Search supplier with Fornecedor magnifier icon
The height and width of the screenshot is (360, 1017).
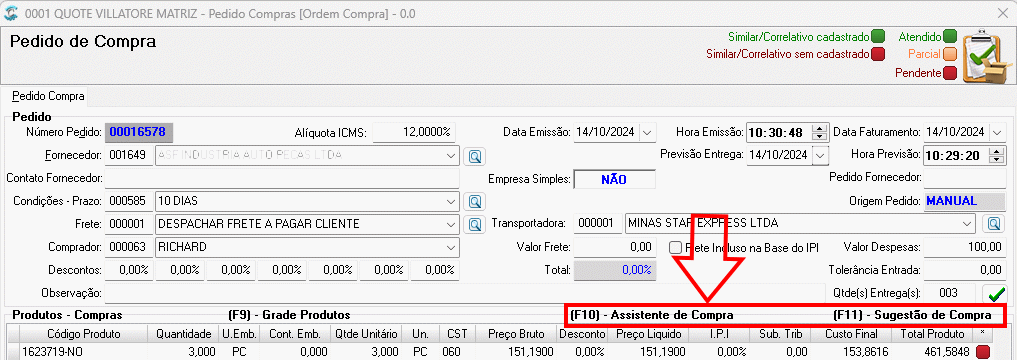[476, 156]
